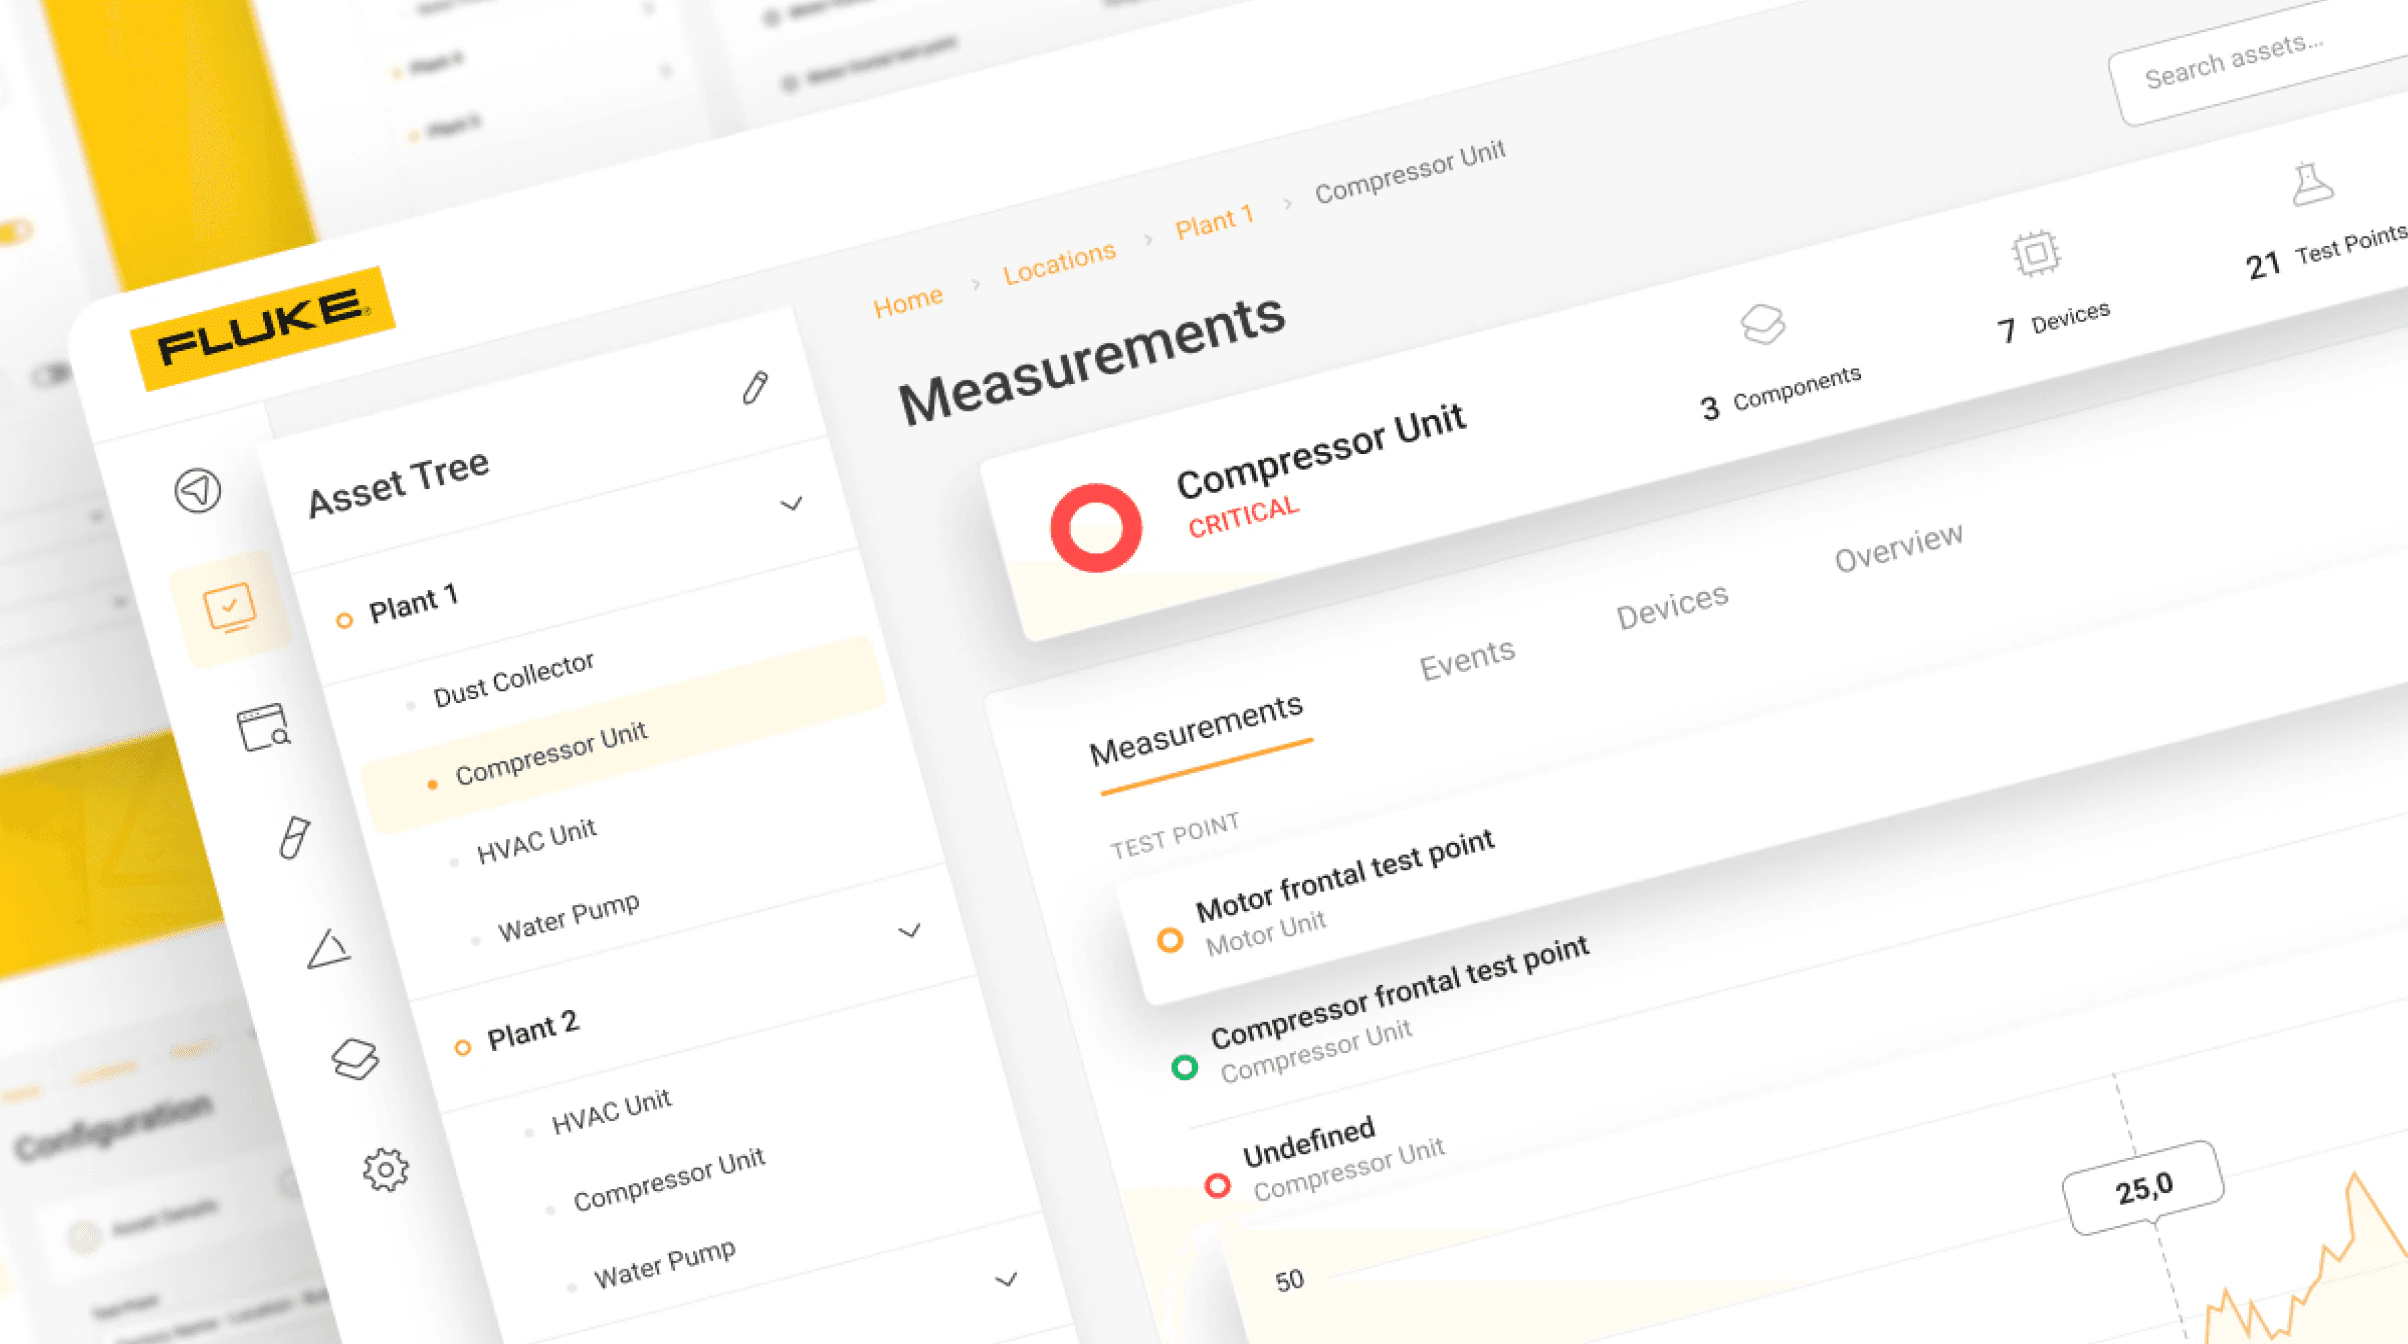The width and height of the screenshot is (2408, 1344).
Task: Click the Compressor Unit card title
Action: click(x=1320, y=451)
